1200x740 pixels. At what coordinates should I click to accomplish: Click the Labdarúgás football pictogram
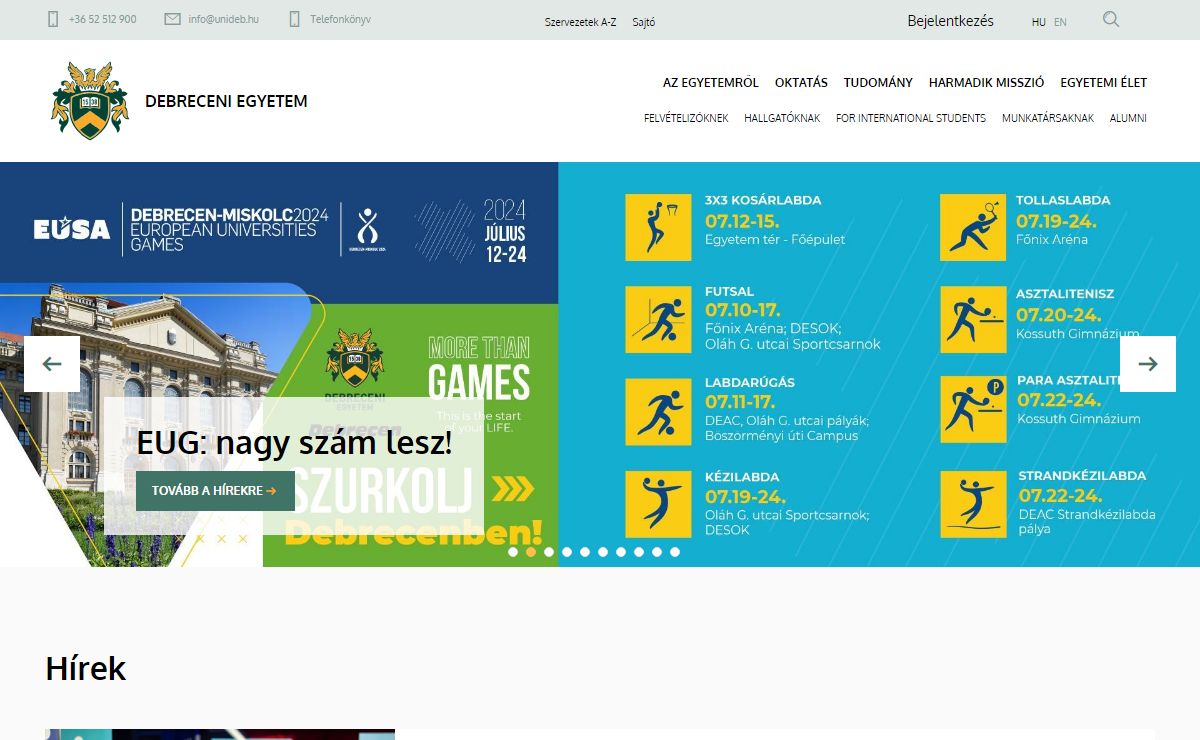[x=658, y=411]
